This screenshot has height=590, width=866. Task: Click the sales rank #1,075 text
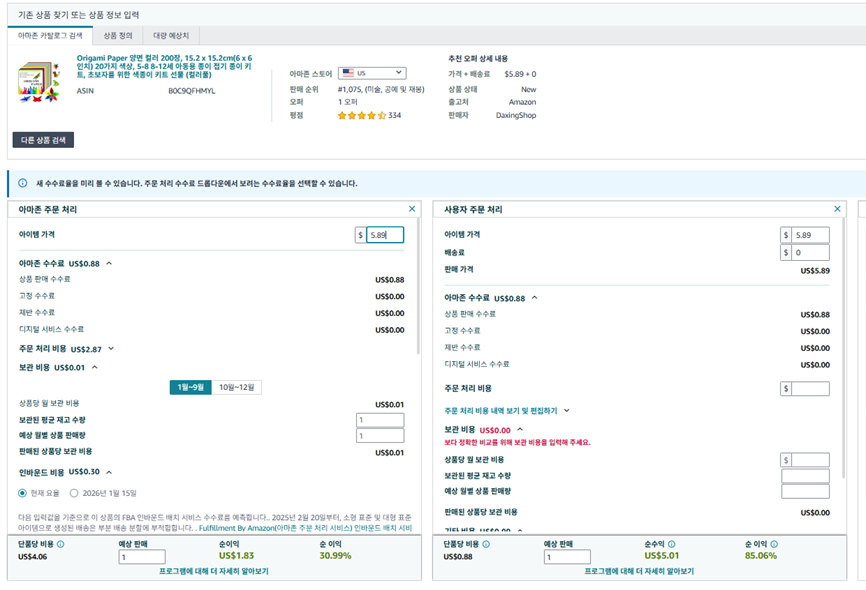(381, 89)
